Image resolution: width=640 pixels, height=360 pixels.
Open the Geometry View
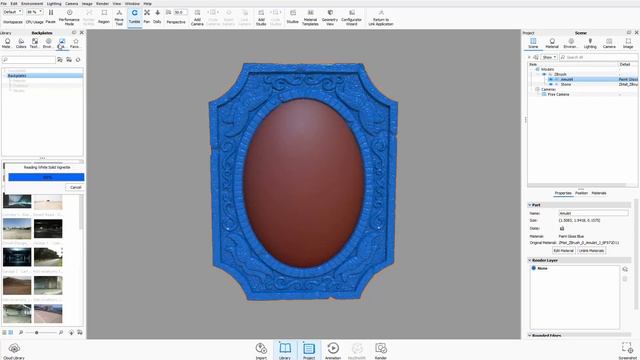(x=330, y=17)
